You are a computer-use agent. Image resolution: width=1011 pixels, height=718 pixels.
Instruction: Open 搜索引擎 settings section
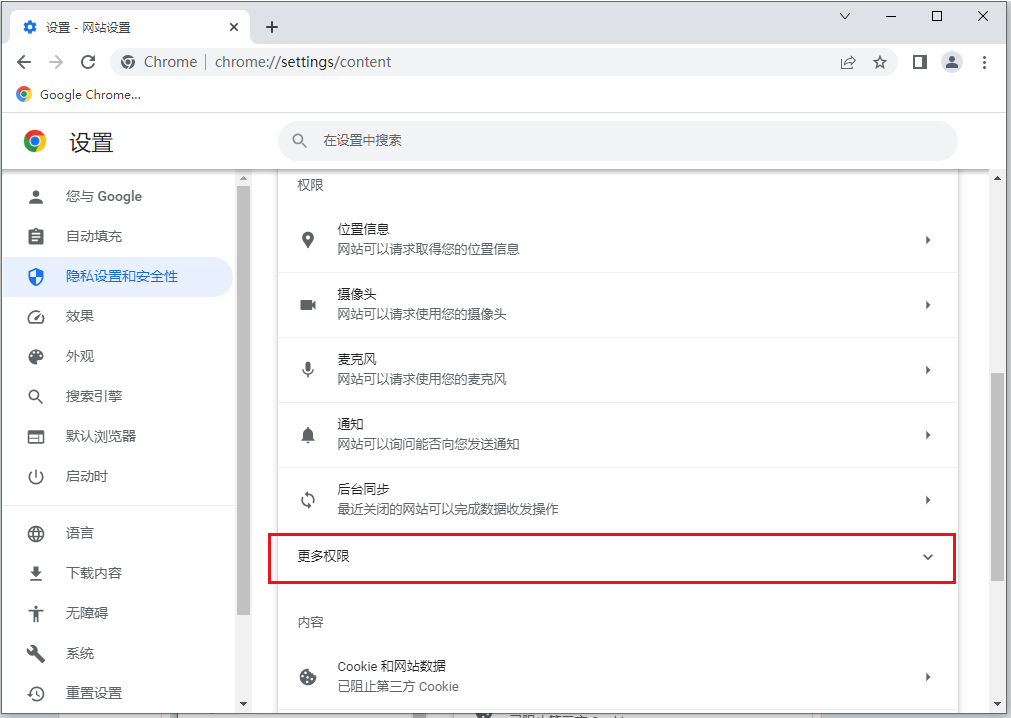tap(117, 396)
